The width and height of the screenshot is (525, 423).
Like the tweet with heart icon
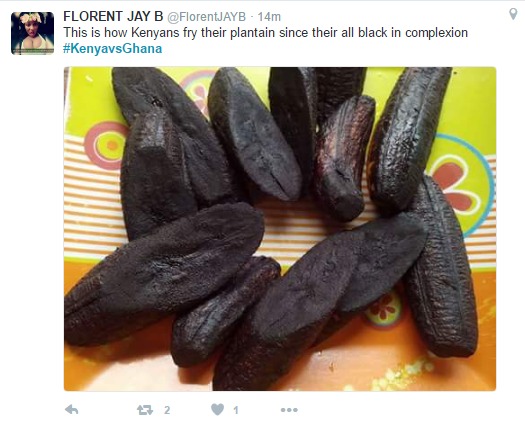pos(218,409)
